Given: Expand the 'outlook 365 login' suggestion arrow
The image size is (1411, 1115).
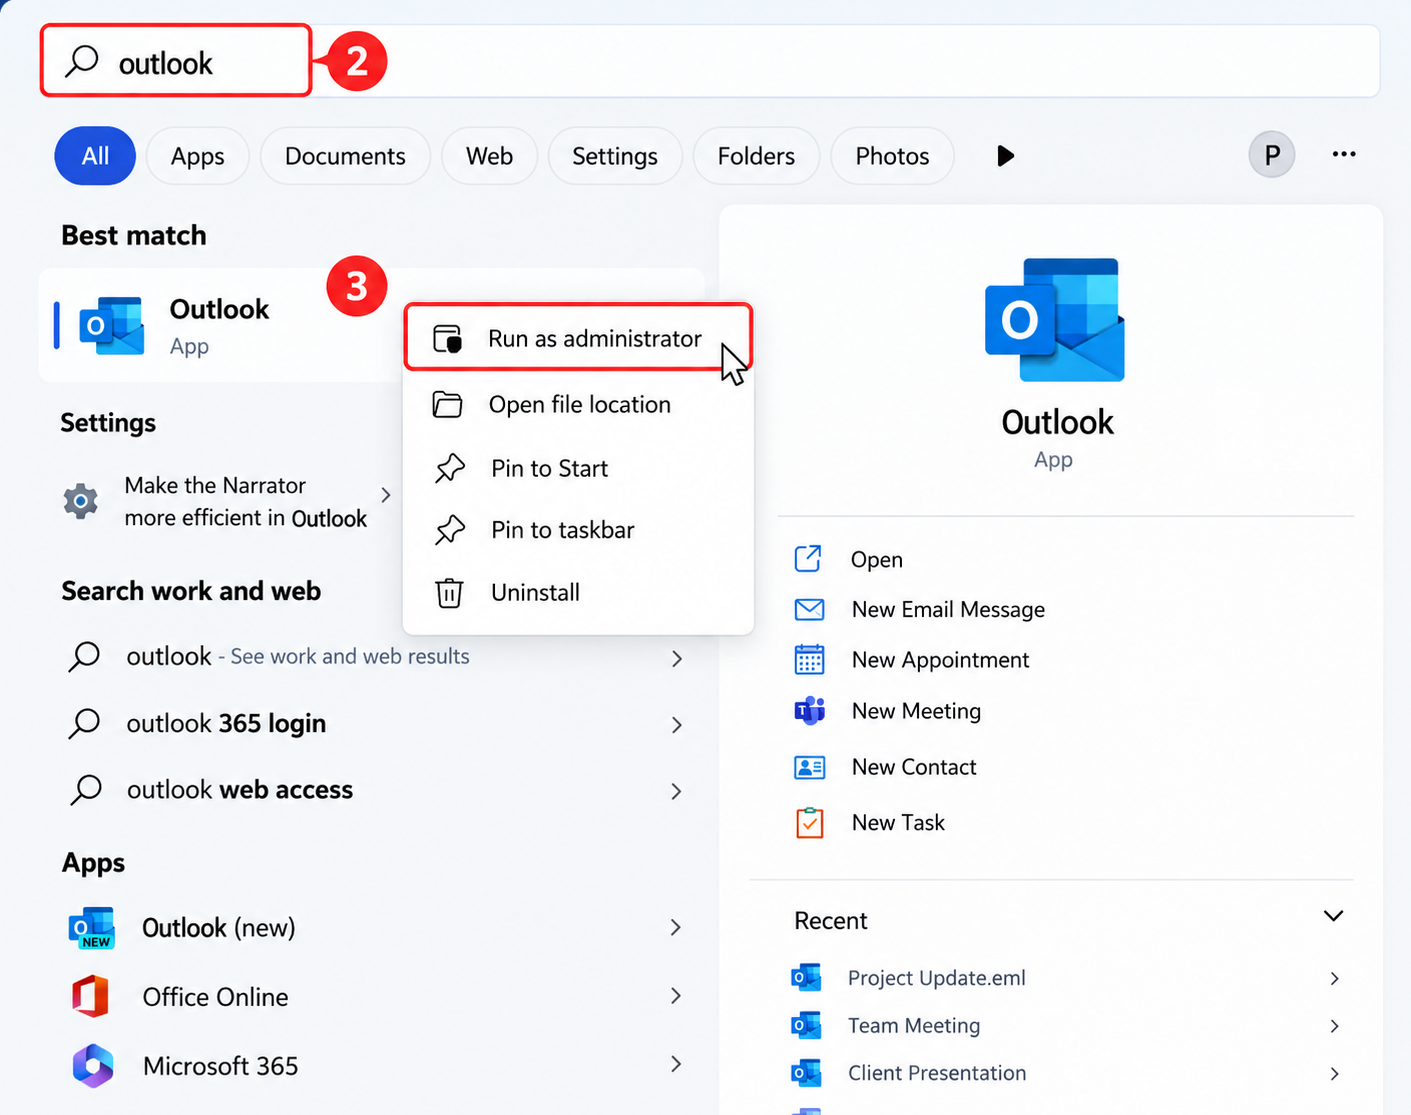Looking at the screenshot, I should tap(677, 725).
